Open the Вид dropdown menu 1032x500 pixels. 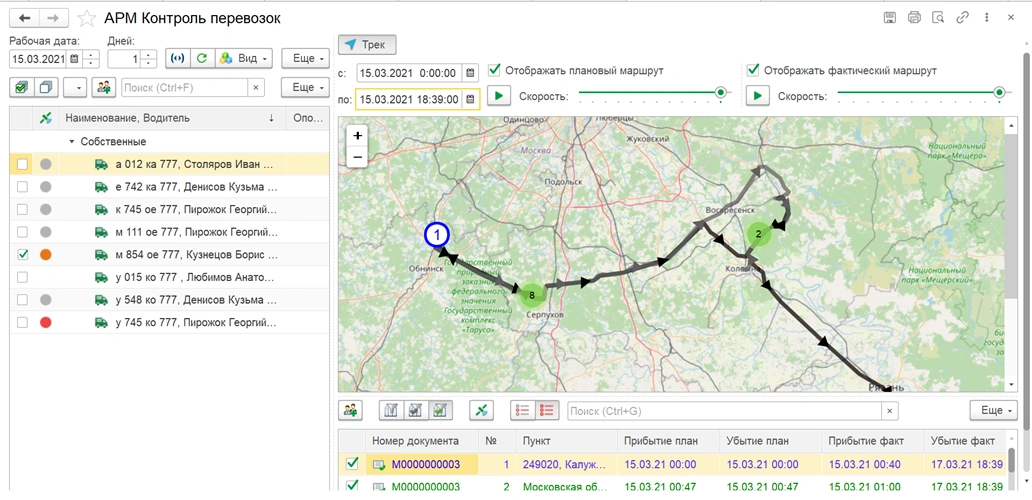click(245, 59)
